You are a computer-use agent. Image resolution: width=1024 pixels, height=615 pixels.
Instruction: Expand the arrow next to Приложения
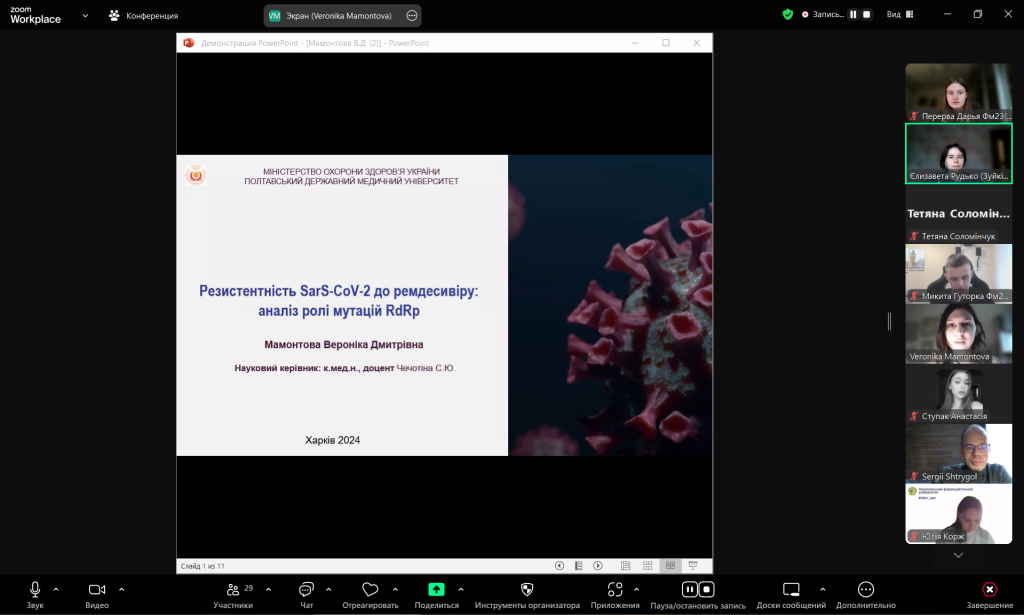coord(637,590)
